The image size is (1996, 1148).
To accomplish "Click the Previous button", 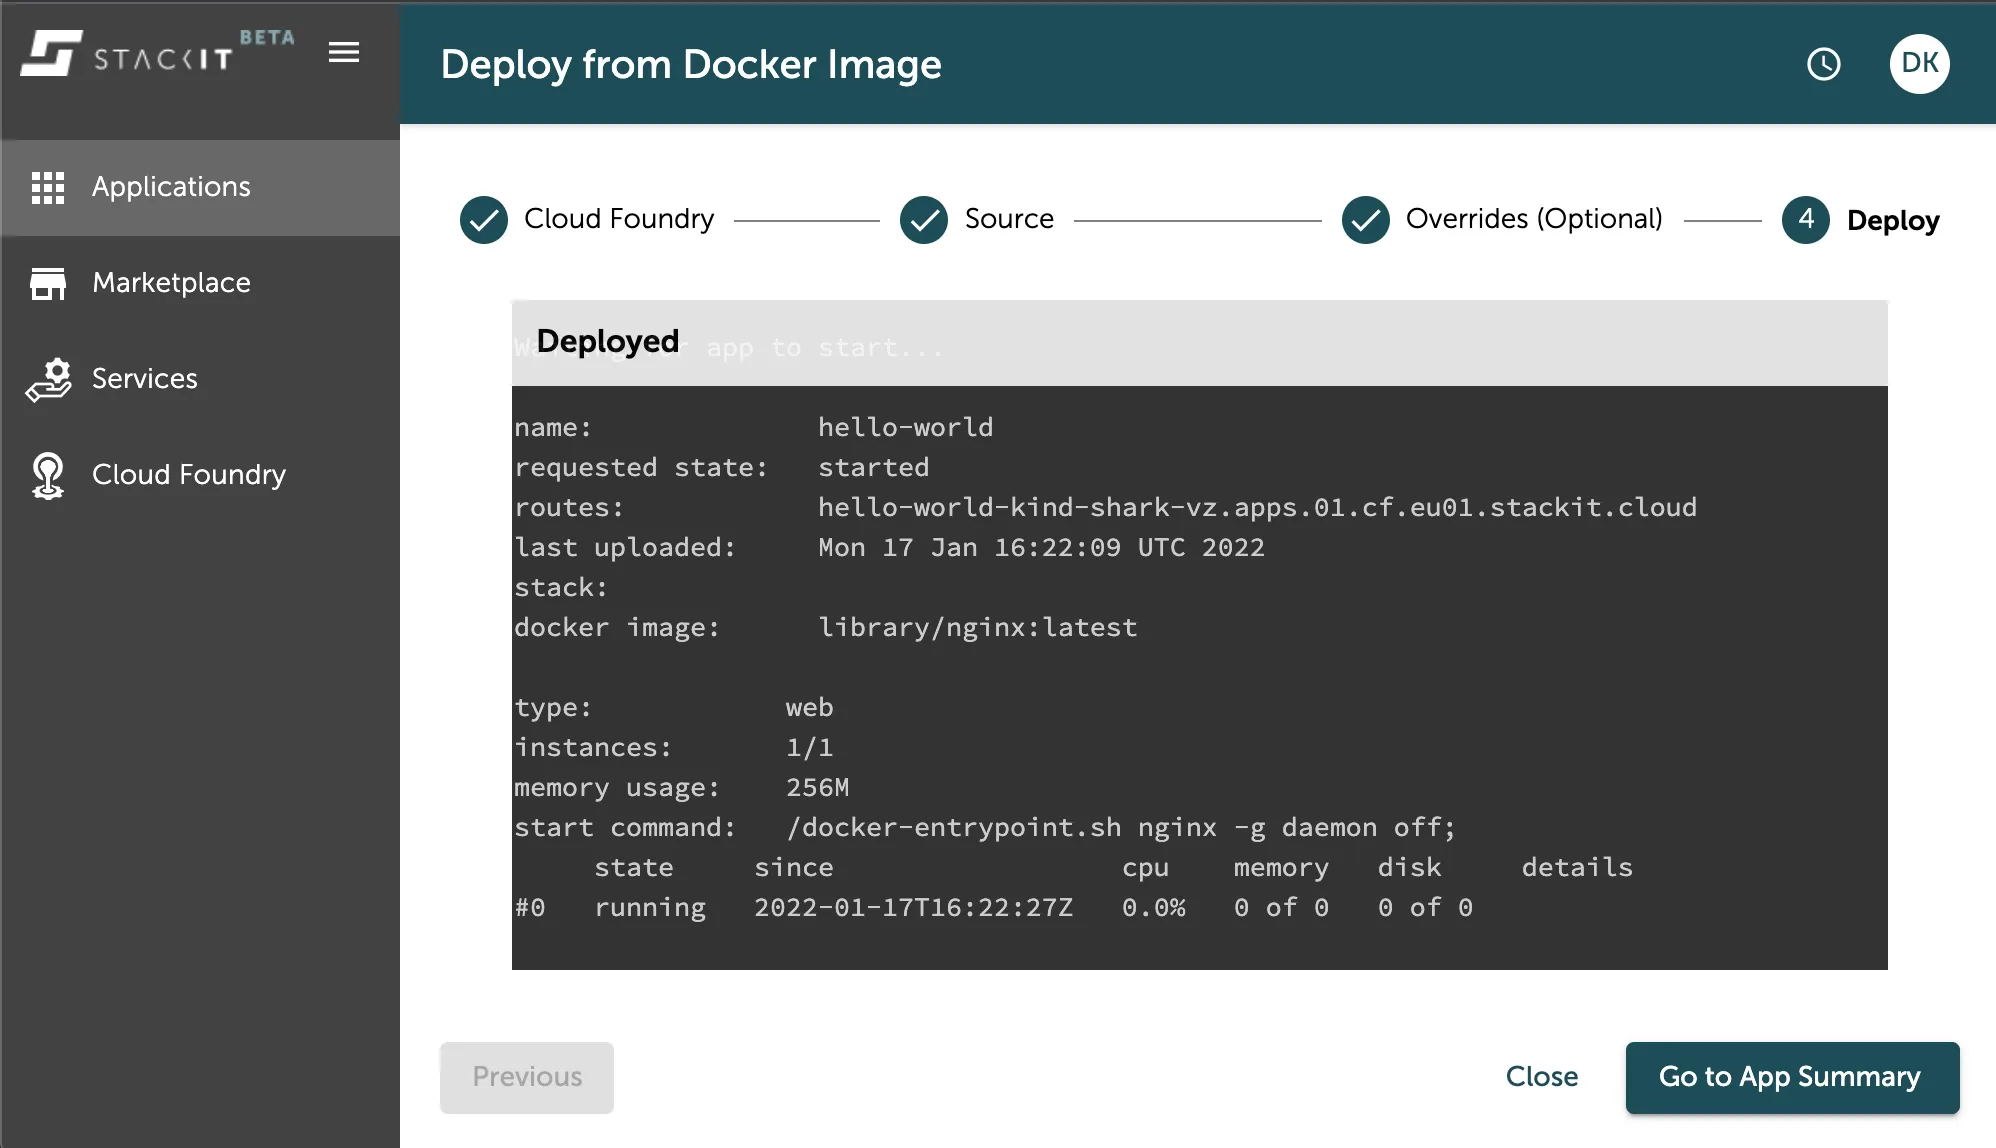I will (x=526, y=1077).
